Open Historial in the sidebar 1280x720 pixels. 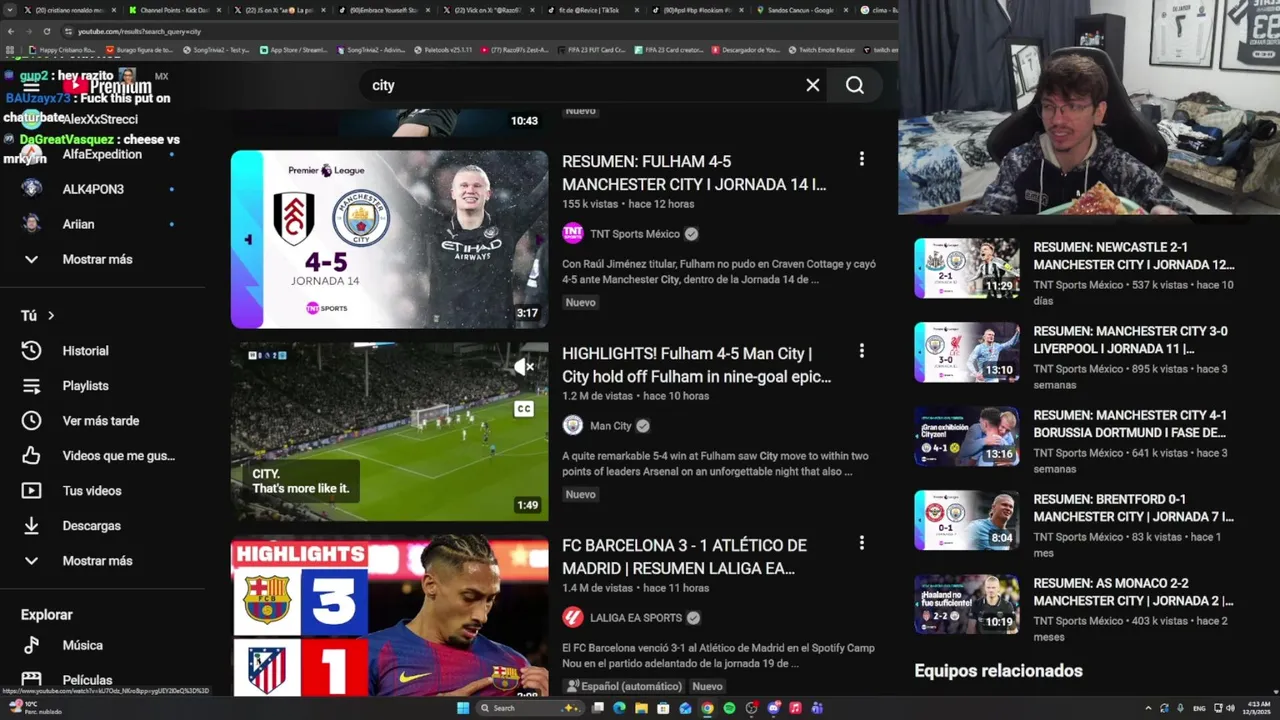[85, 351]
